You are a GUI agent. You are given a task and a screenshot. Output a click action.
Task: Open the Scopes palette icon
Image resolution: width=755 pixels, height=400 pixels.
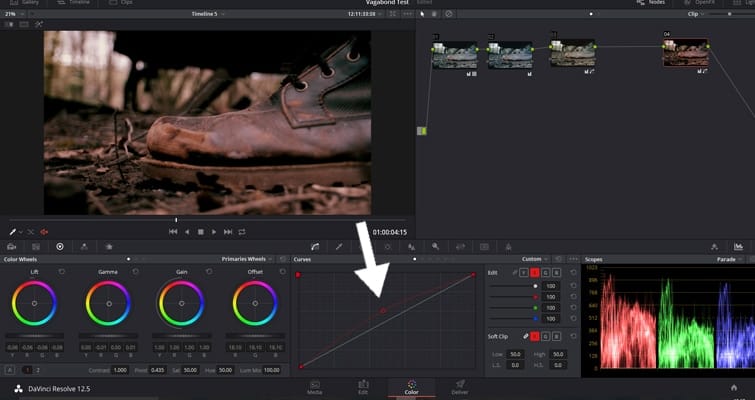click(x=738, y=246)
